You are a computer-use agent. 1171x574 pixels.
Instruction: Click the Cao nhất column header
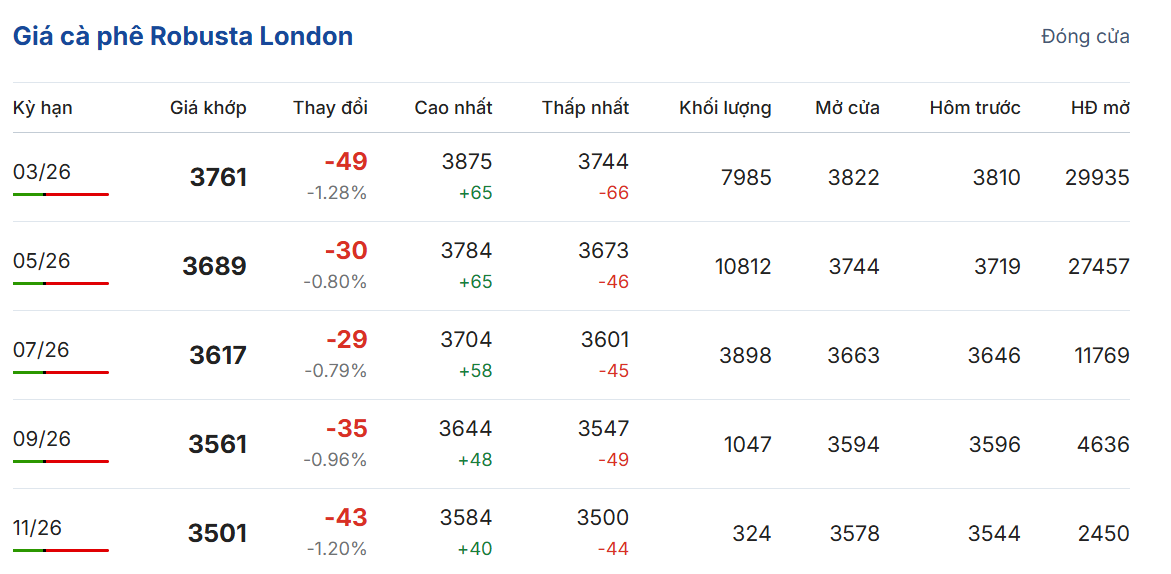(x=453, y=108)
